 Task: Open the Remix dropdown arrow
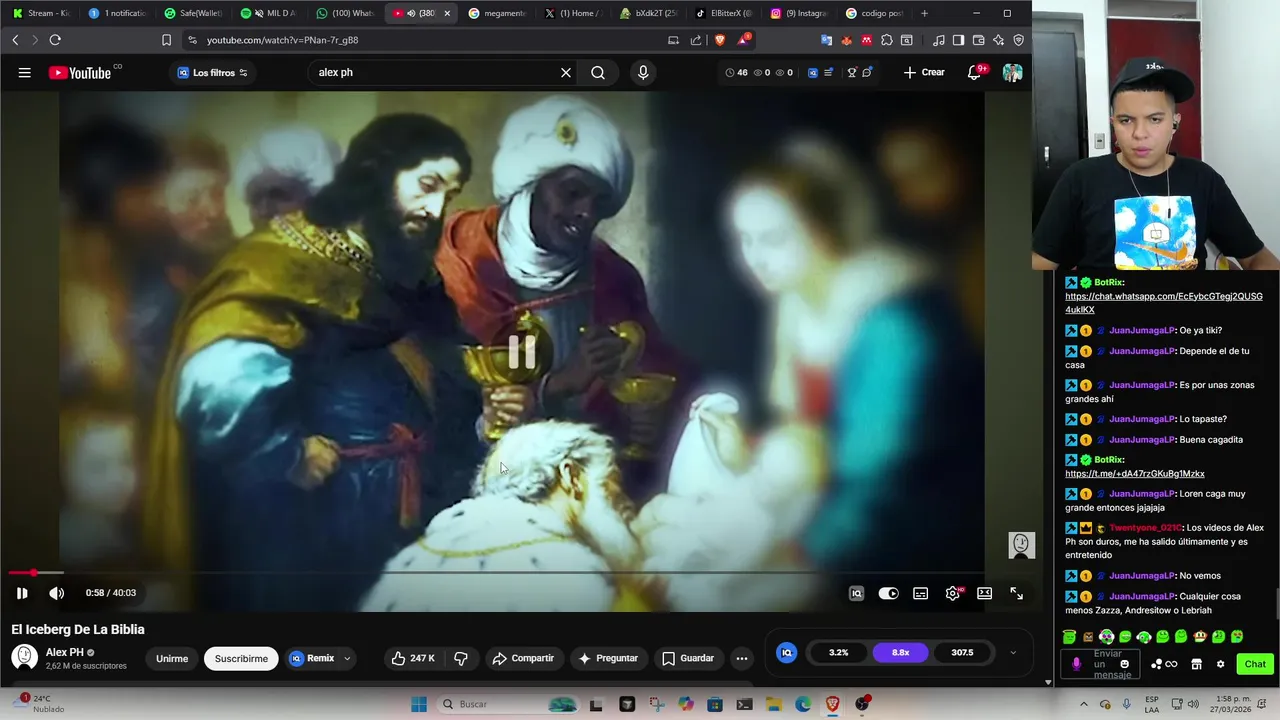pos(347,658)
